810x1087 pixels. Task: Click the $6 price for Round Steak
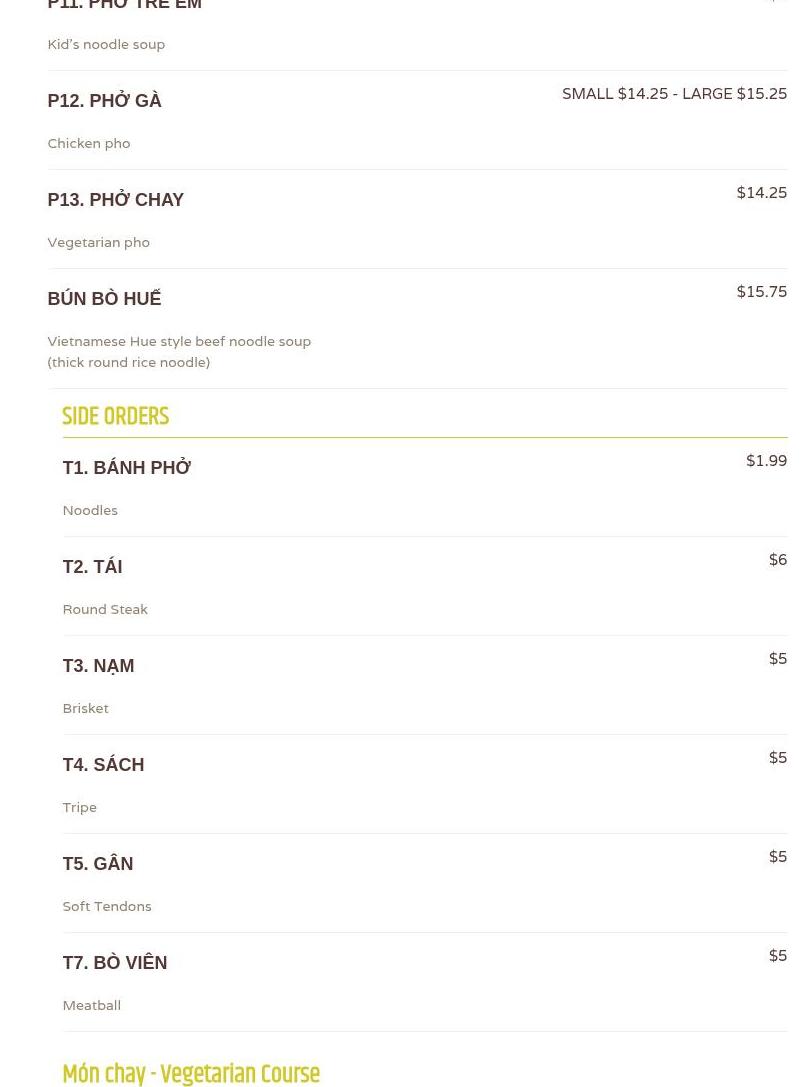point(777,560)
